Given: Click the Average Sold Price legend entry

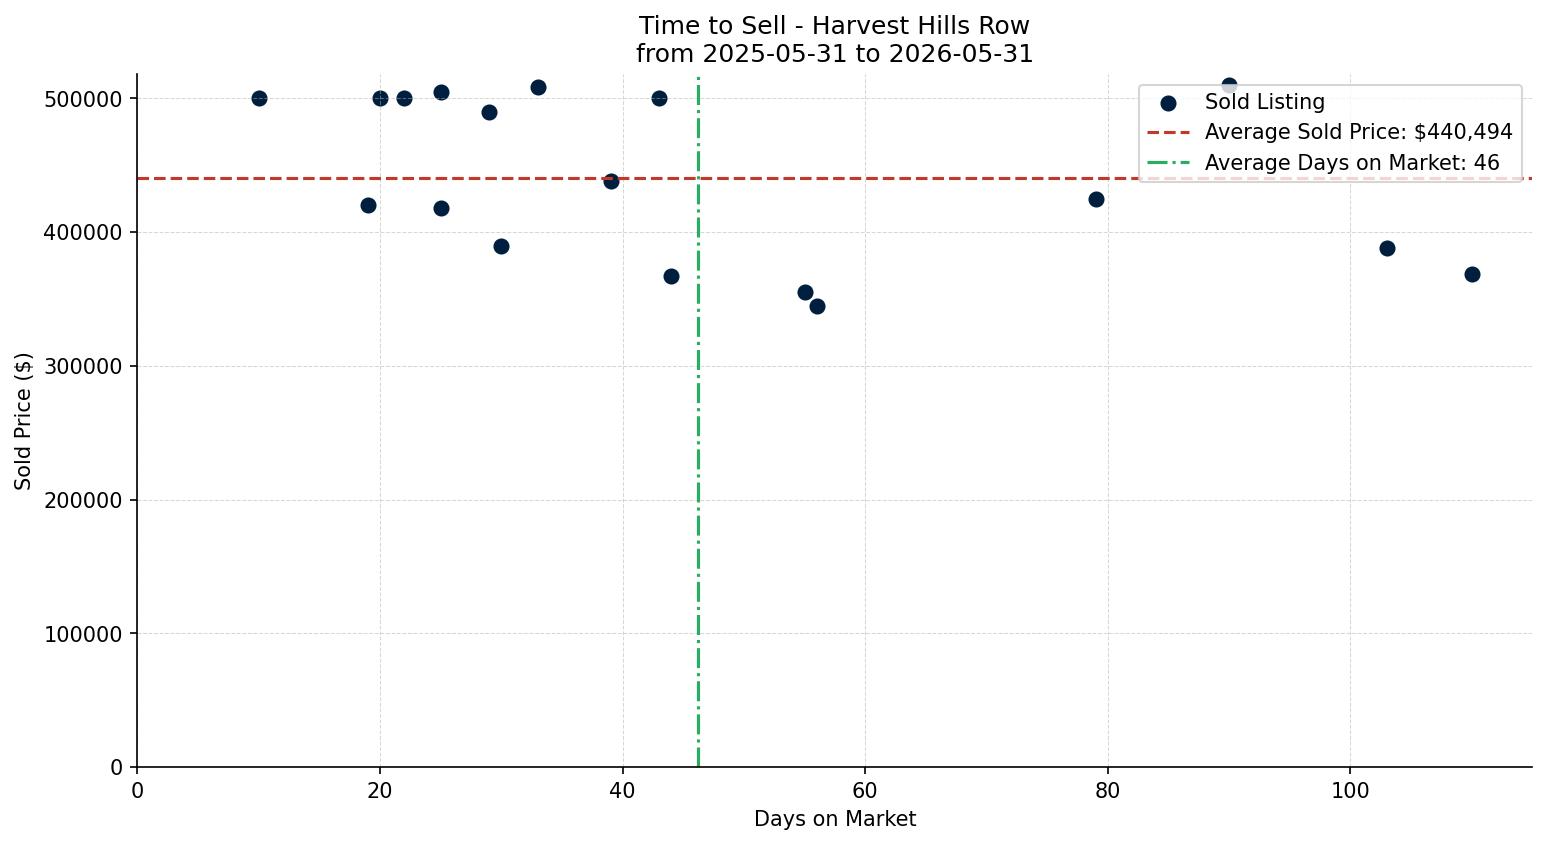Looking at the screenshot, I should [1330, 132].
